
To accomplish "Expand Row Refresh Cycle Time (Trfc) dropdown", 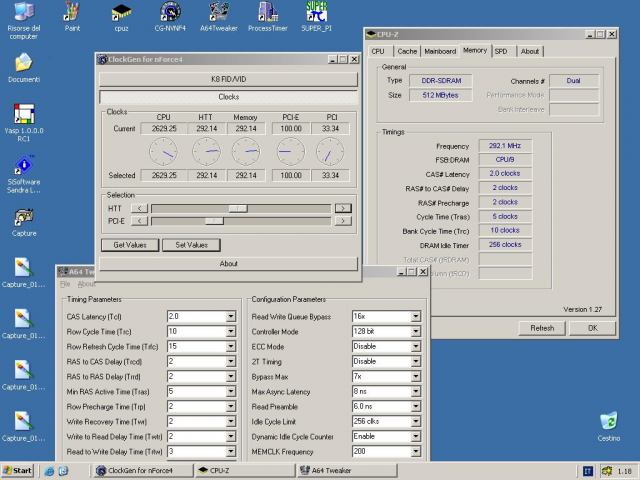I will pos(231,347).
